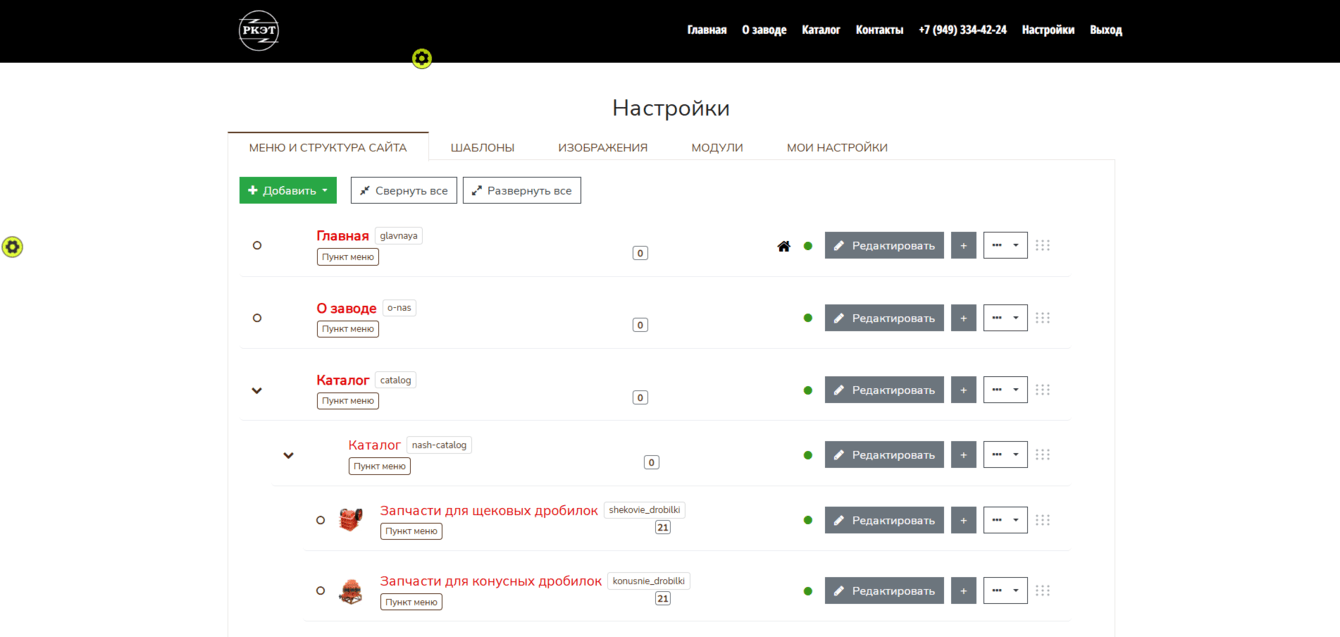Click the plus button for Запчасти для конусных дробилок
The image size is (1340, 637).
963,590
